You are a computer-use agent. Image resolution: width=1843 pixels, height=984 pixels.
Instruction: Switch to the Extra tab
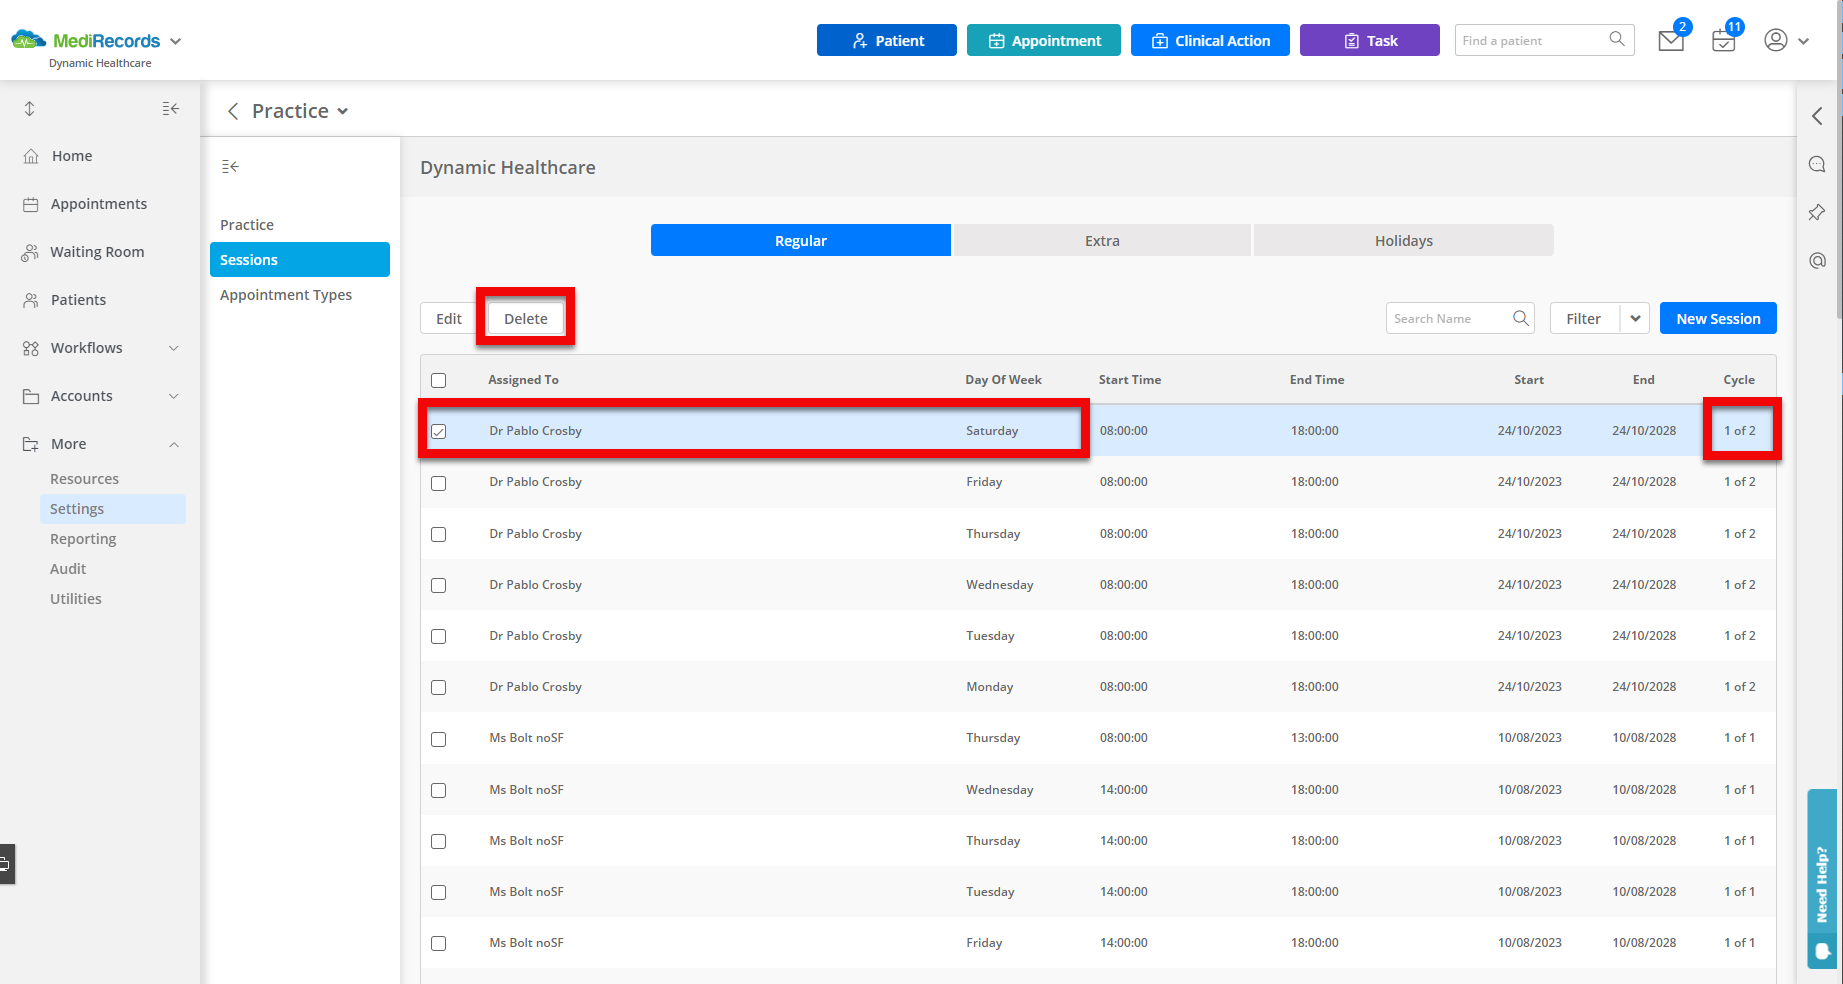tap(1102, 240)
